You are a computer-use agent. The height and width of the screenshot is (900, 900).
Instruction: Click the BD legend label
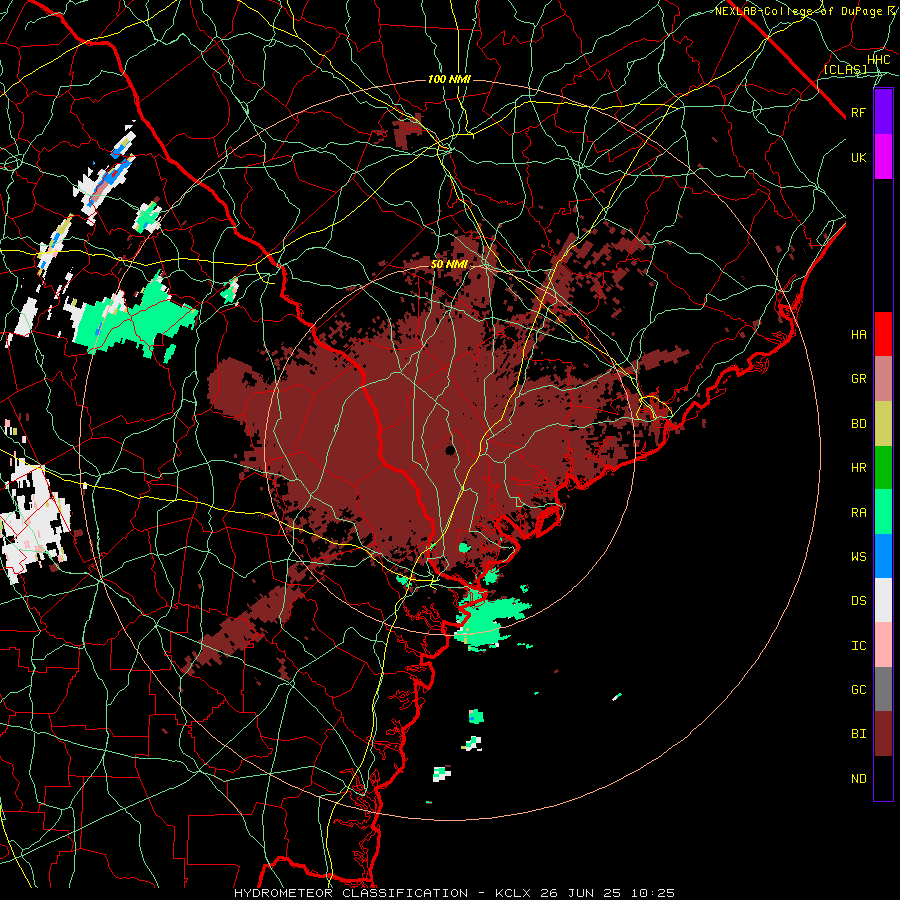pyautogui.click(x=858, y=424)
